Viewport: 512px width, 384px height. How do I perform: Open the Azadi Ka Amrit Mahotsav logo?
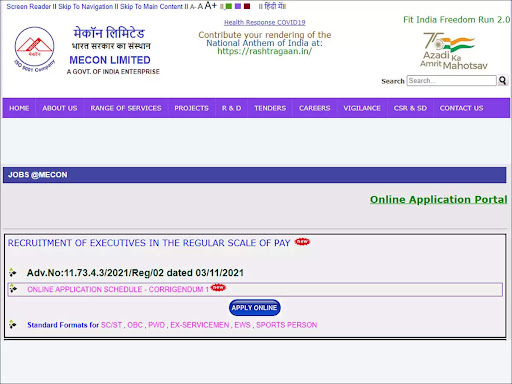(x=453, y=51)
